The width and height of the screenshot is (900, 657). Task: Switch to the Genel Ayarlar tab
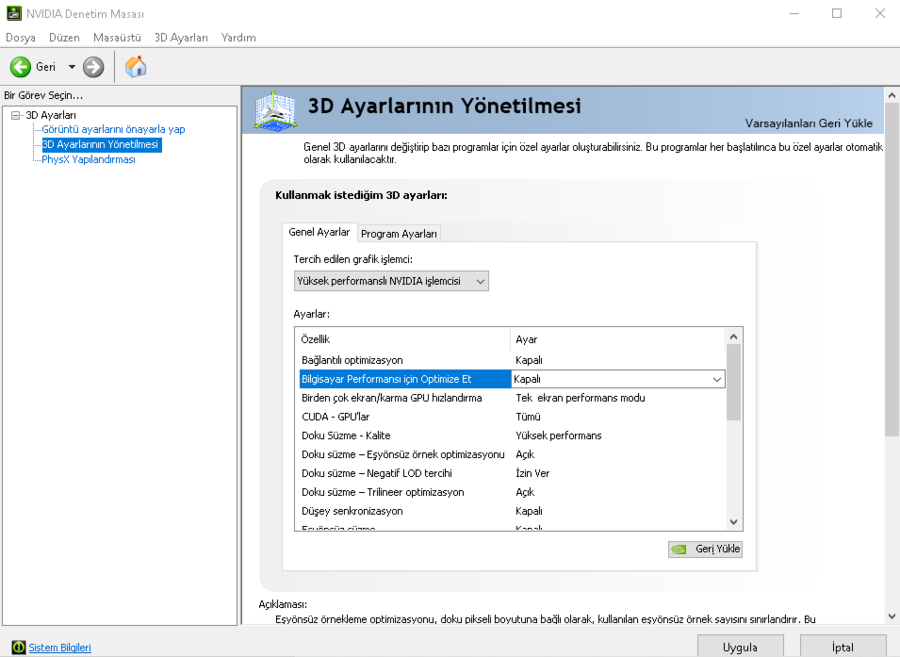(319, 232)
